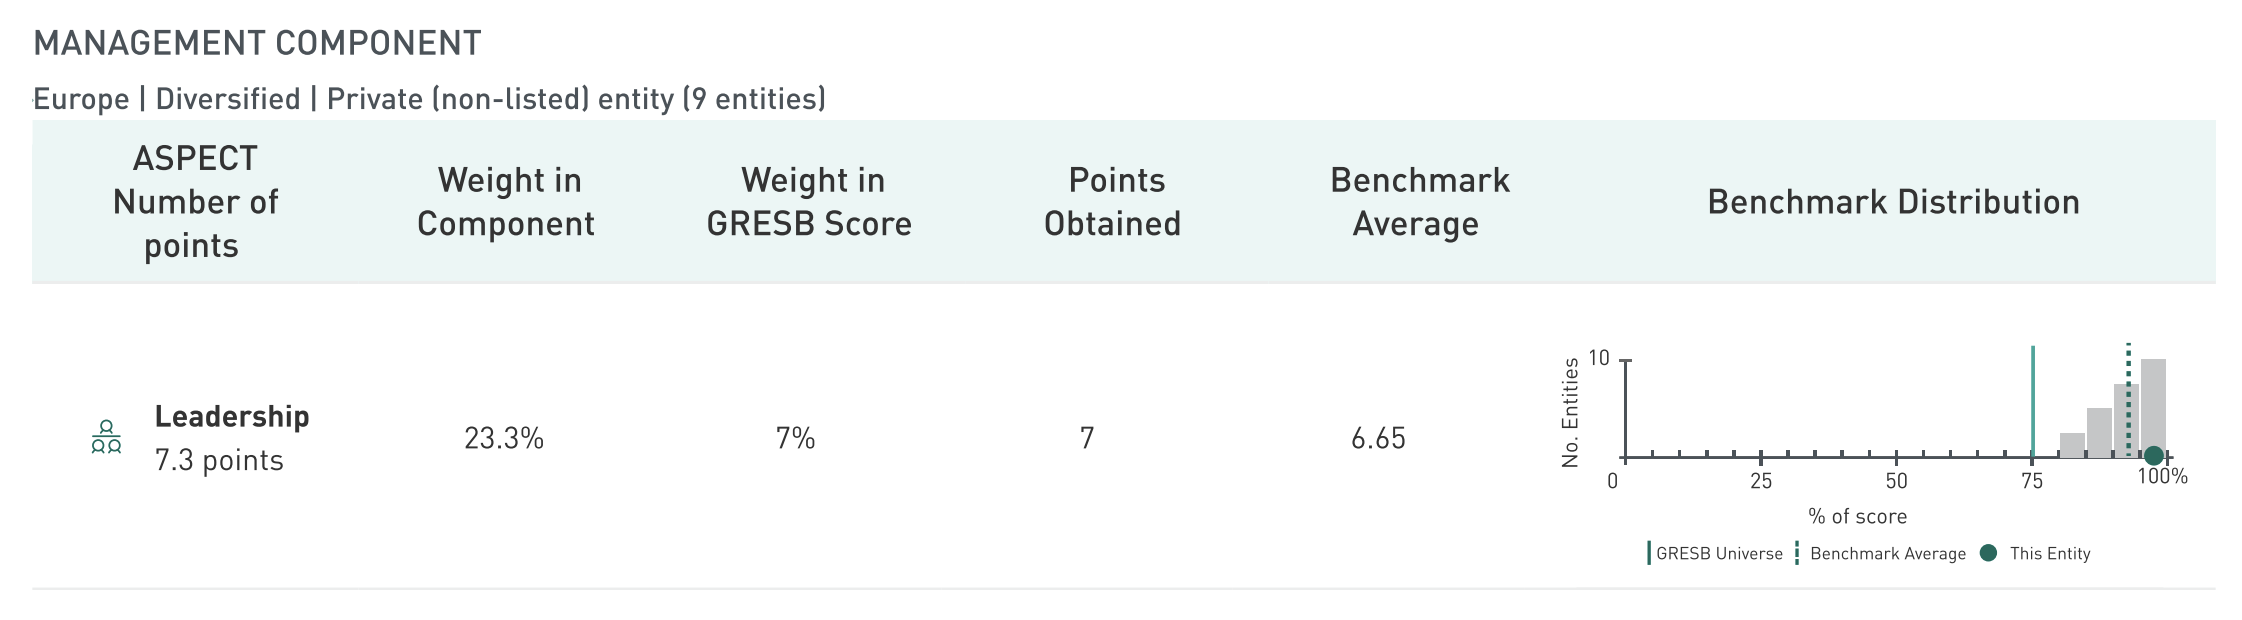Screen dimensions: 2242x620
Task: Click the tallest gray histogram bar
Action: pyautogui.click(x=2153, y=400)
